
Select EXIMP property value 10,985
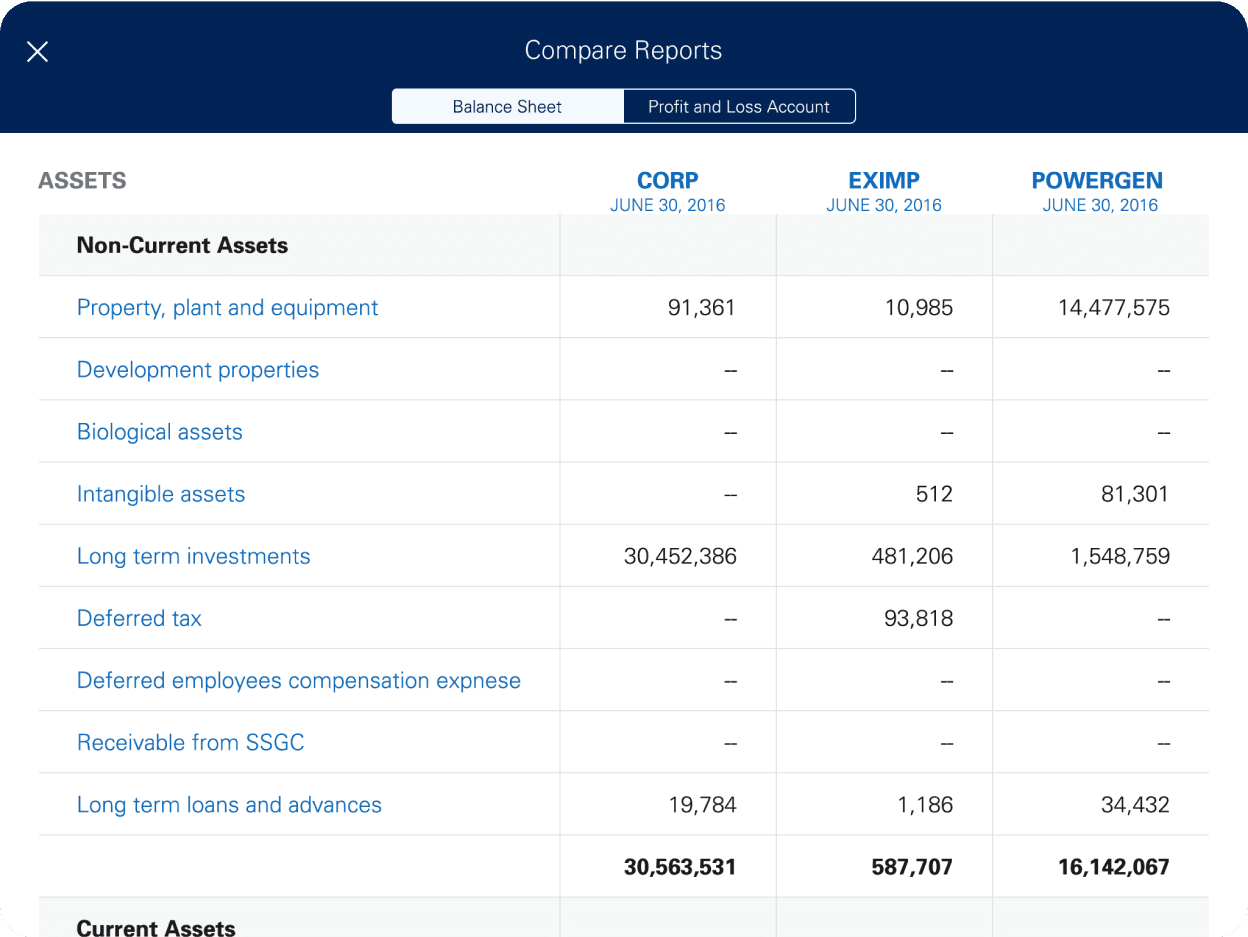click(x=919, y=308)
